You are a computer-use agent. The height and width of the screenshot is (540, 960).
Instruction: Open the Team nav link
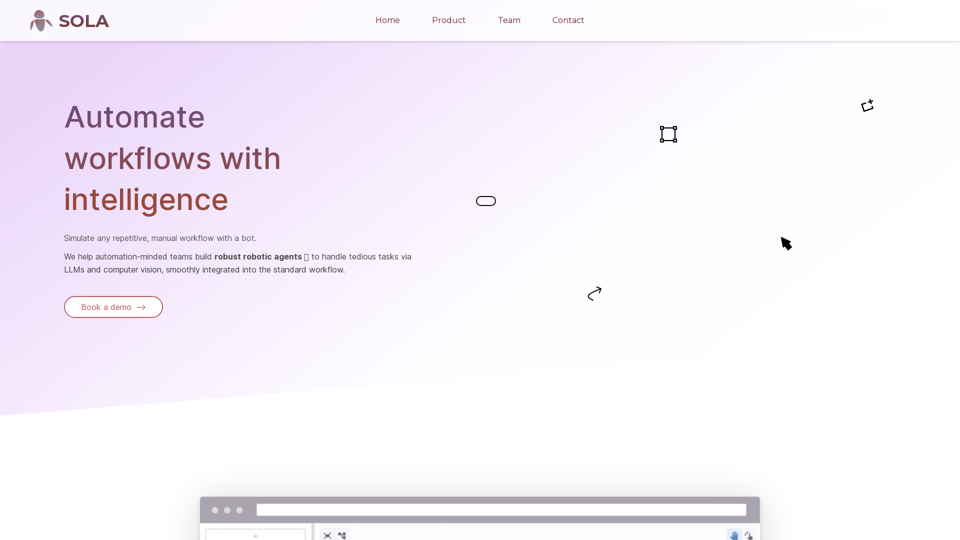509,20
